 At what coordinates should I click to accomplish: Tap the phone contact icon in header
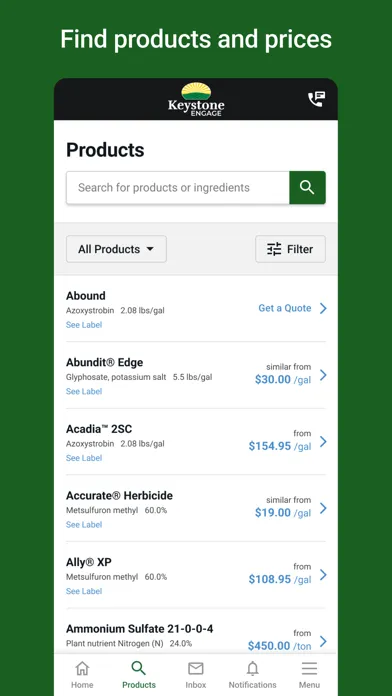[x=317, y=99]
